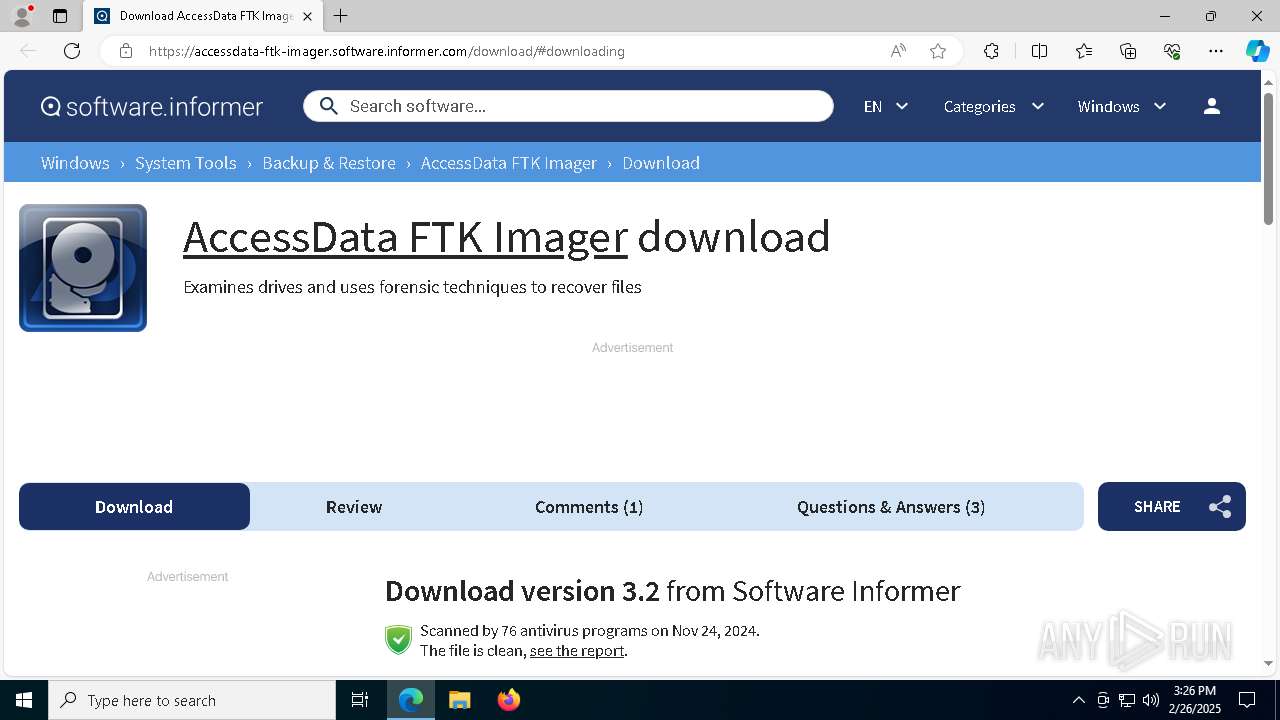Image resolution: width=1280 pixels, height=720 pixels.
Task: Expand the Categories dropdown
Action: [x=994, y=106]
